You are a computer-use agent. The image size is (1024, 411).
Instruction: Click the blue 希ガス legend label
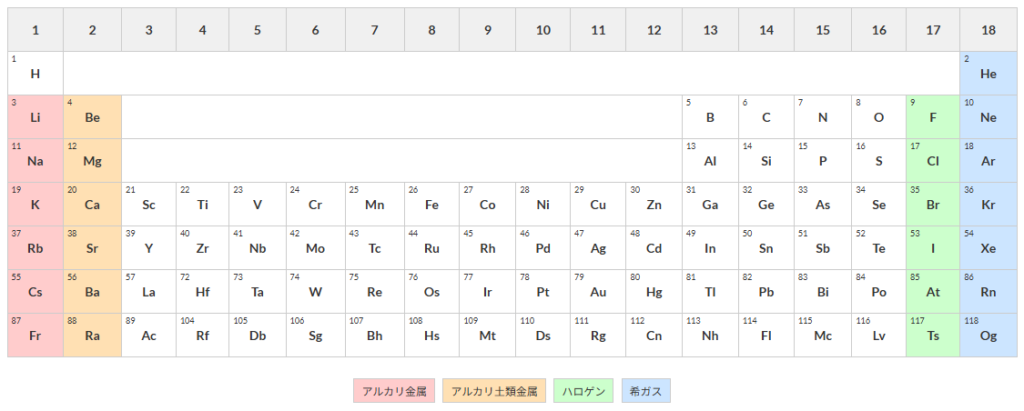pos(645,390)
